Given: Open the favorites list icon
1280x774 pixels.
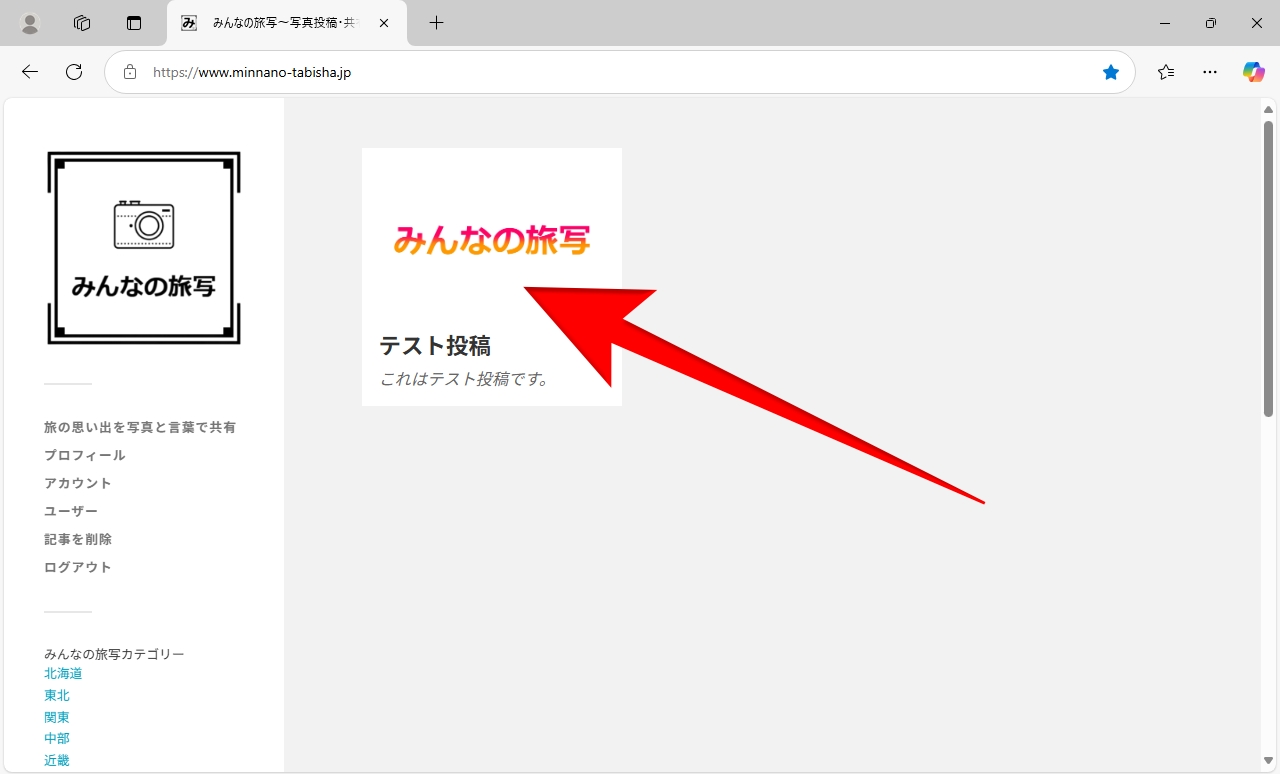Looking at the screenshot, I should click(x=1166, y=72).
